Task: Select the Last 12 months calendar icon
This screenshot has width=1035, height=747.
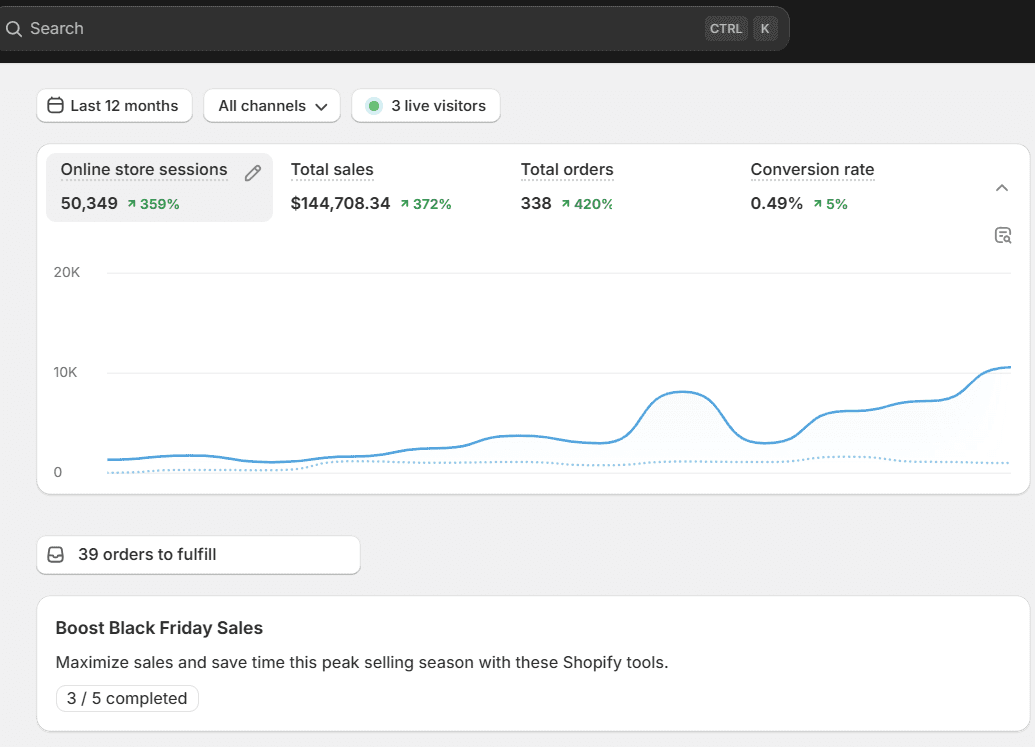Action: point(56,105)
